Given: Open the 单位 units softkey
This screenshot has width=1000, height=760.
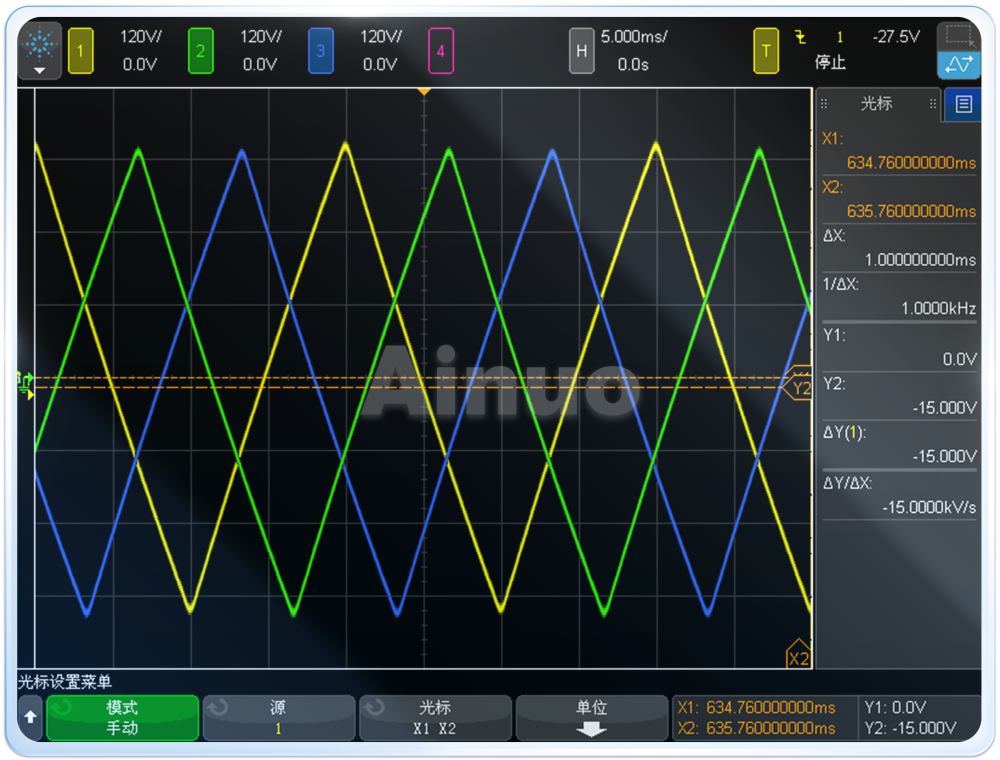Looking at the screenshot, I should click(591, 717).
